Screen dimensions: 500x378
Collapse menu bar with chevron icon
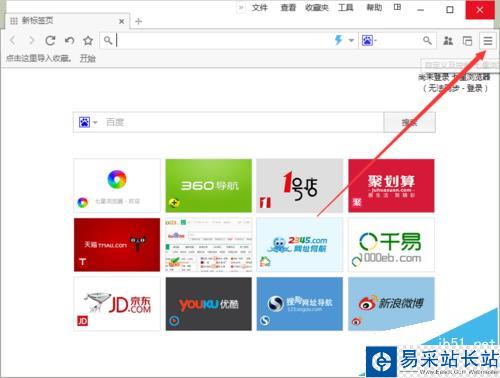click(x=241, y=8)
